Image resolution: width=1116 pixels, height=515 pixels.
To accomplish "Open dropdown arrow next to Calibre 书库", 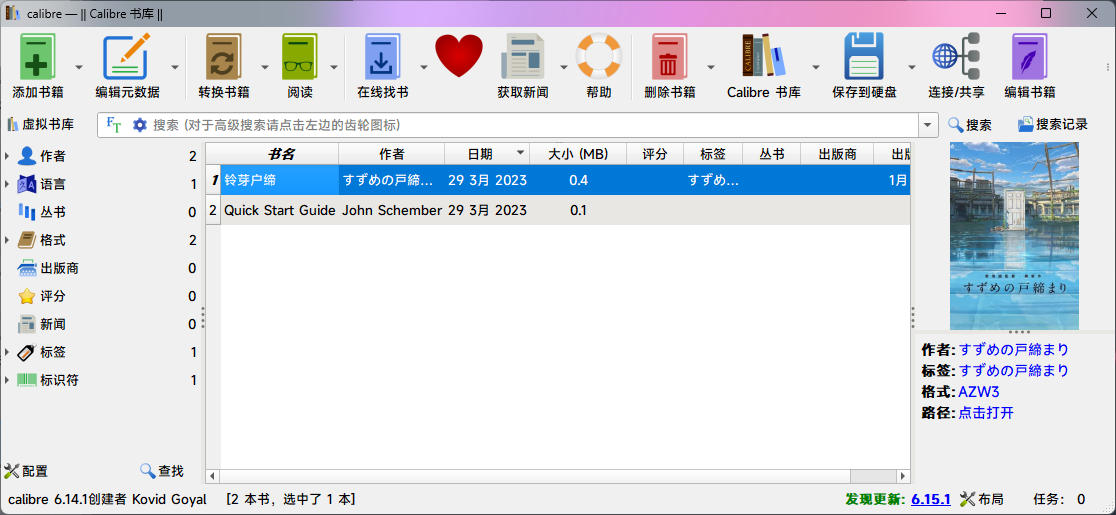I will point(816,68).
